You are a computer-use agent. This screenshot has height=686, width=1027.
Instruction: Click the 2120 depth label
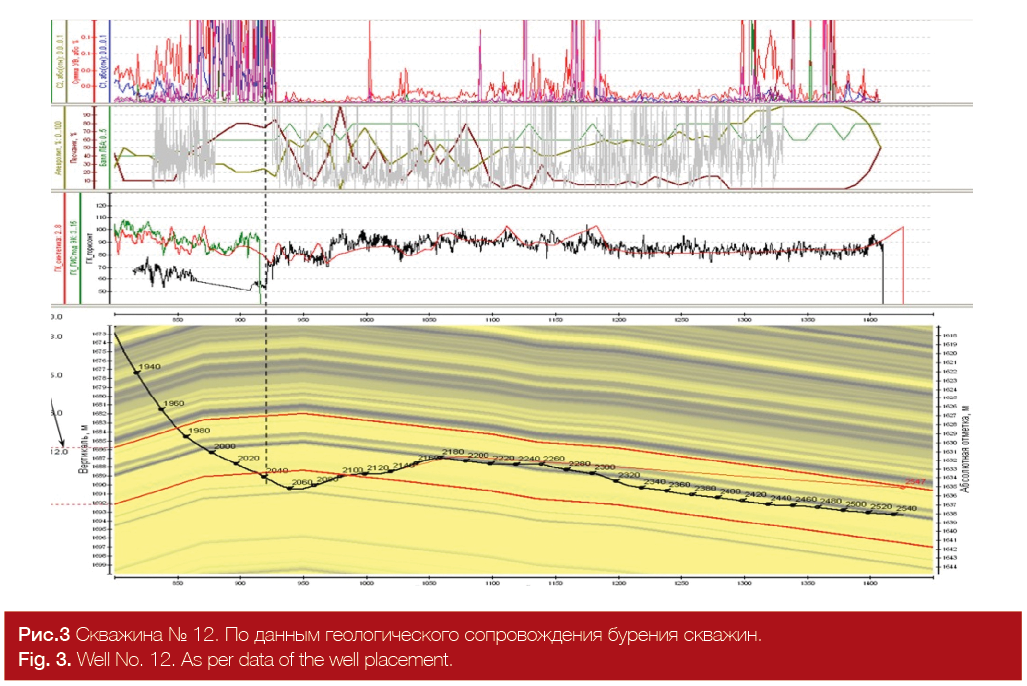pyautogui.click(x=378, y=468)
